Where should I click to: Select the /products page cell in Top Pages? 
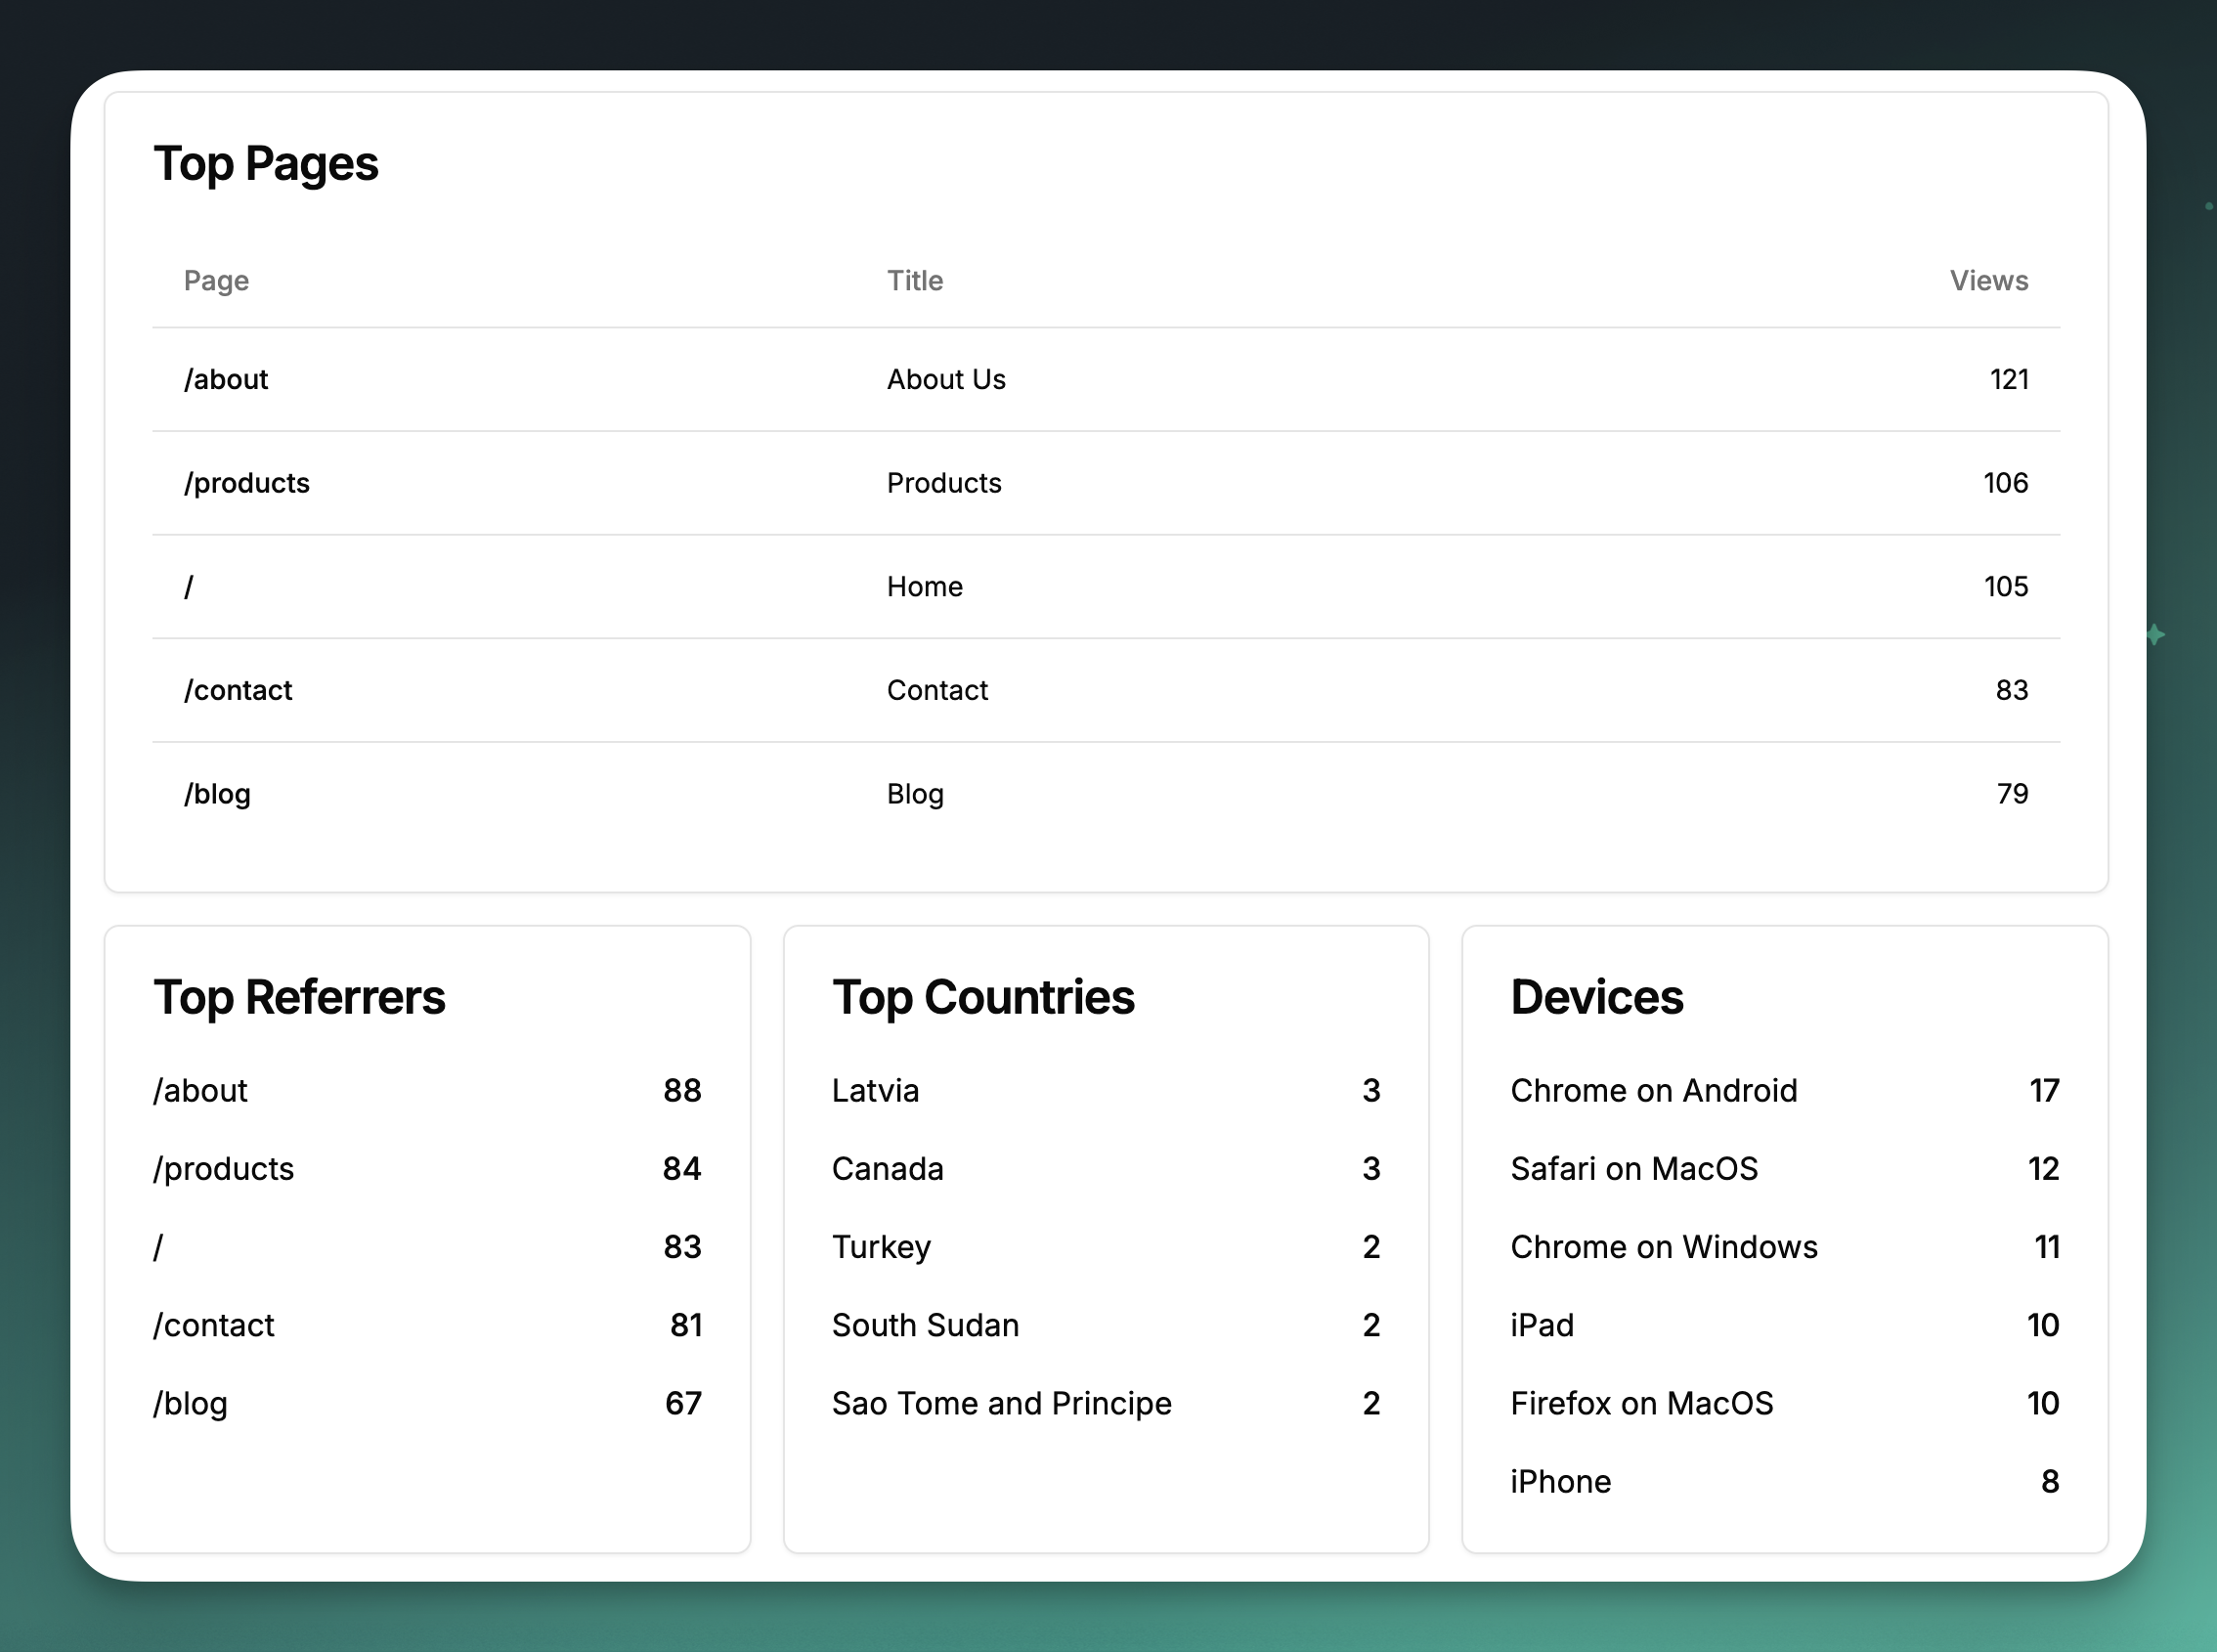point(247,483)
